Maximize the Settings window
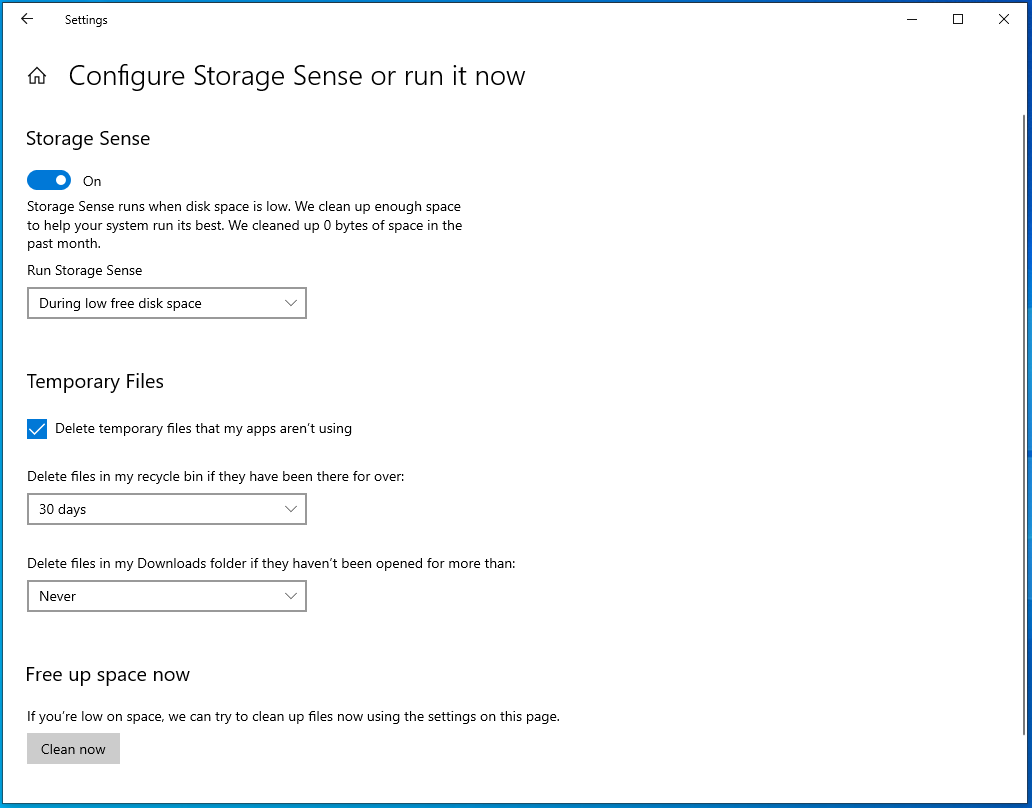This screenshot has height=808, width=1032. [958, 20]
